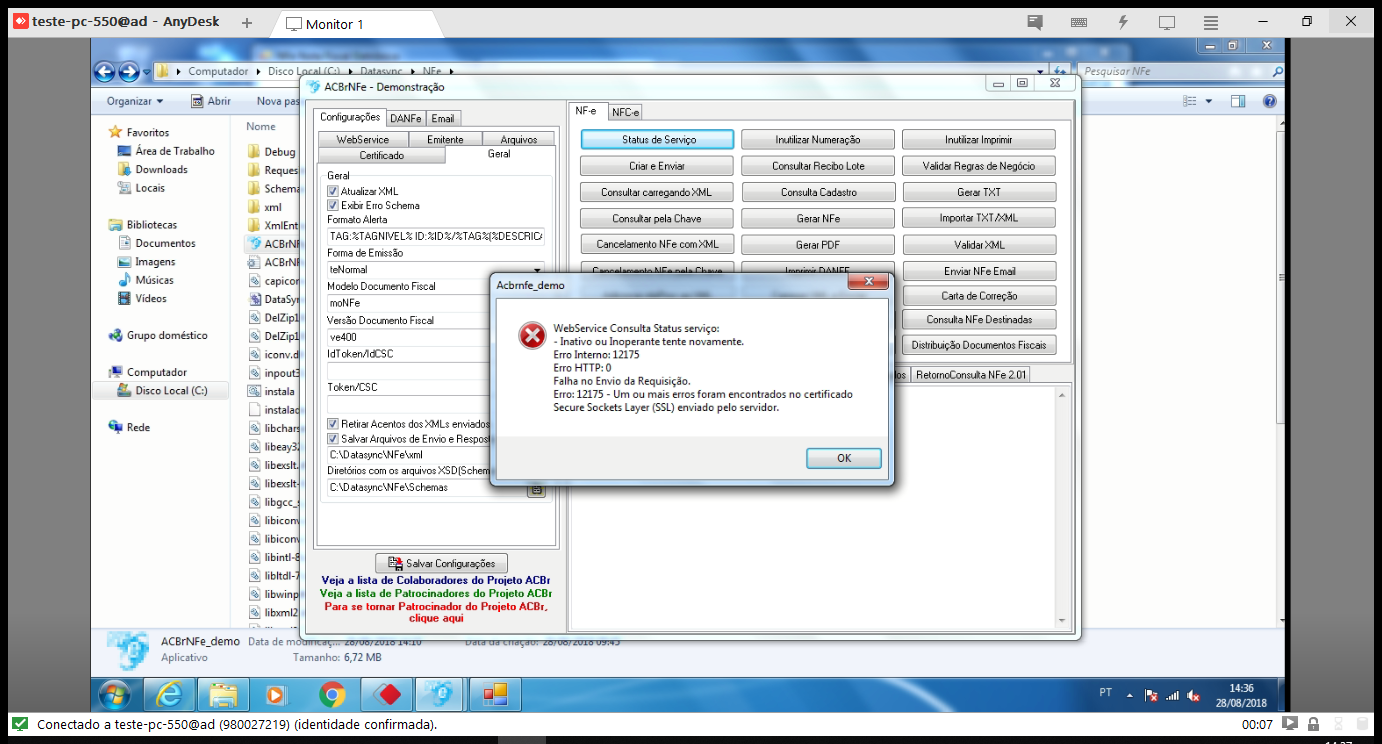Screen dimensions: 1382x744
Task: Open the AnyDesk hamburger menu
Action: 1211,22
